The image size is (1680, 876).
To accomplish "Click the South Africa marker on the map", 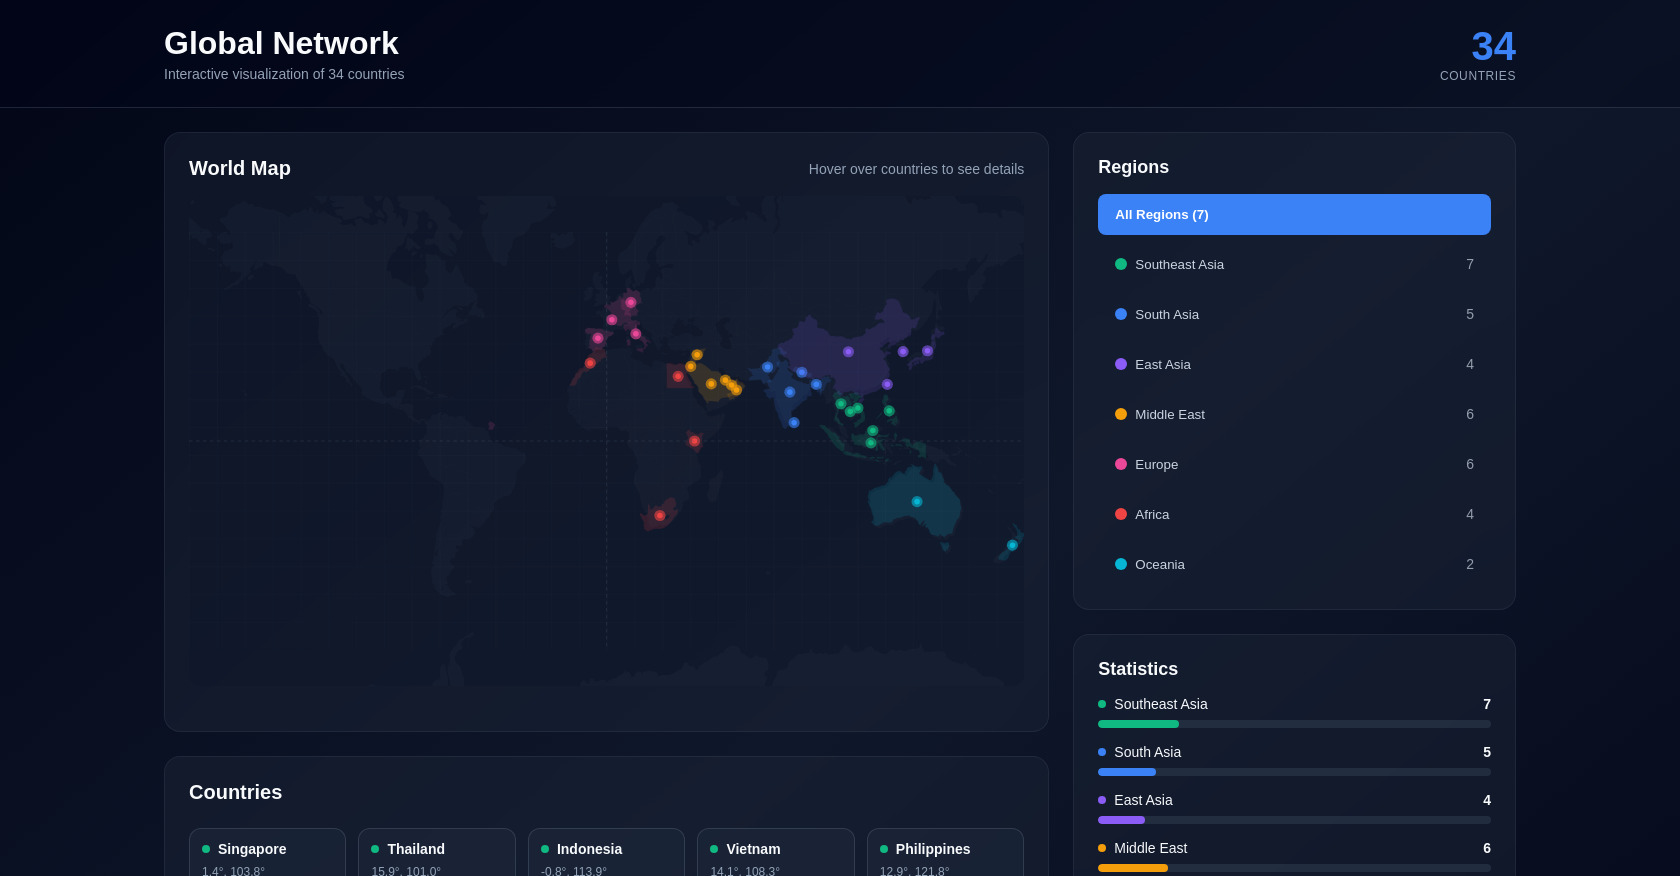I will (660, 516).
